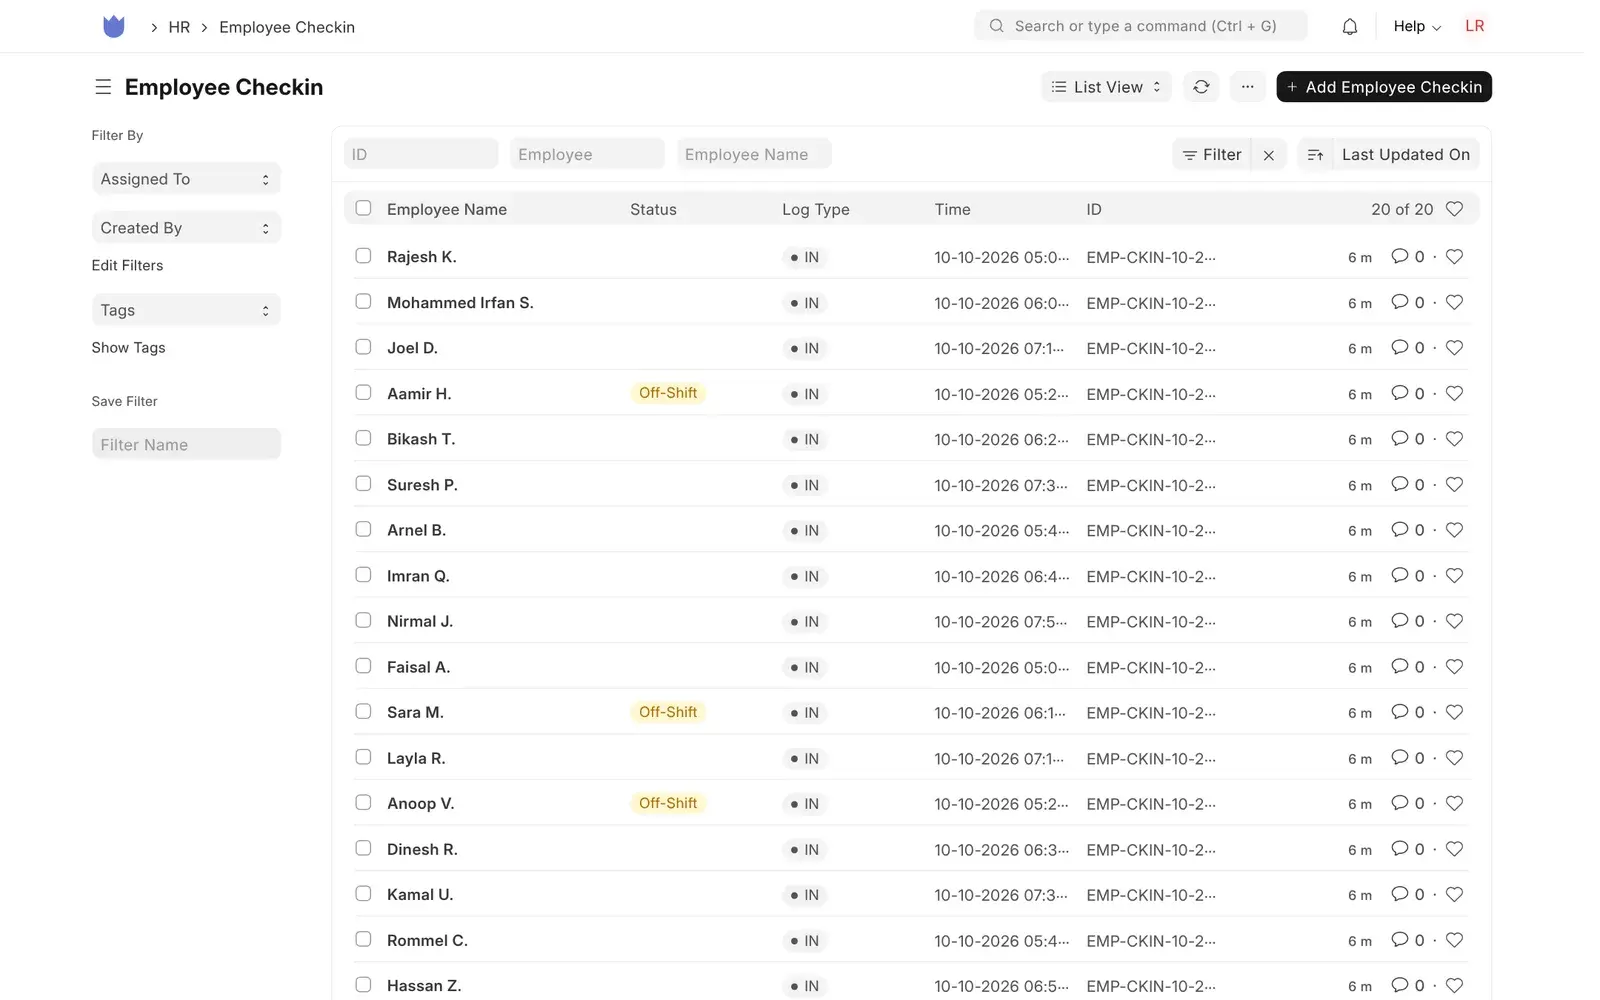Like the Suresh P. row heart

(1454, 485)
